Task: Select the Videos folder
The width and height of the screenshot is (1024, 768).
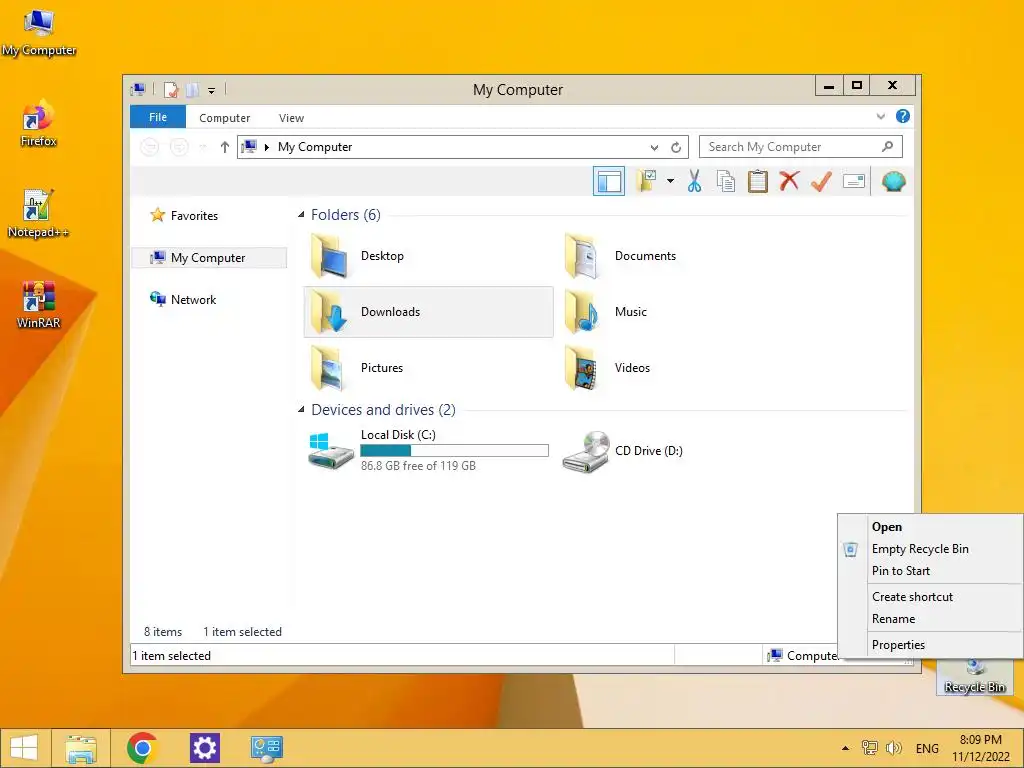Action: [x=682, y=368]
